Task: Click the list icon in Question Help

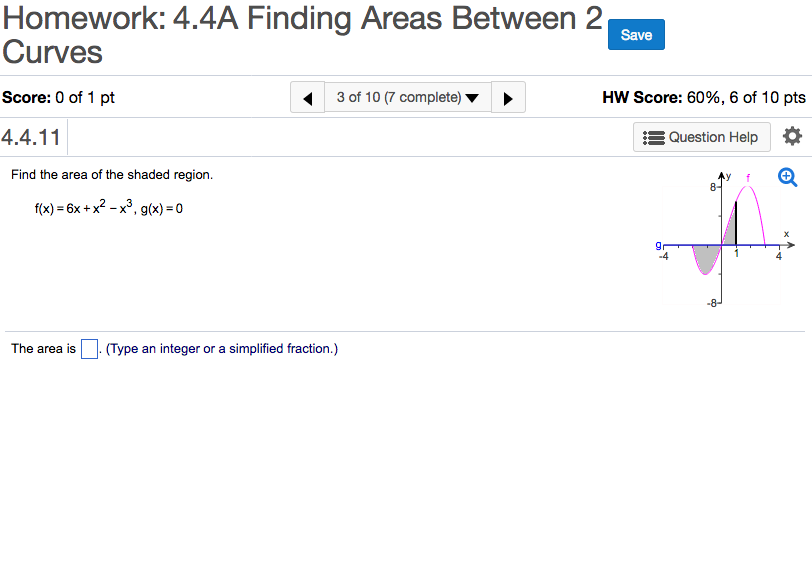Action: (x=654, y=137)
